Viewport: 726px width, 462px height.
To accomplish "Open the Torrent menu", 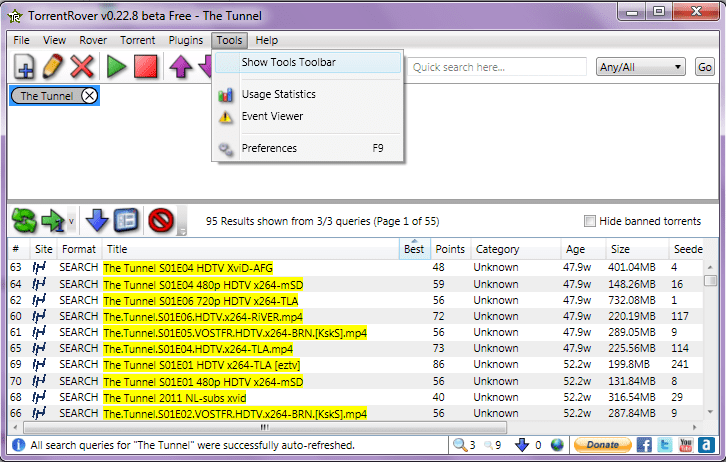I will pyautogui.click(x=138, y=40).
